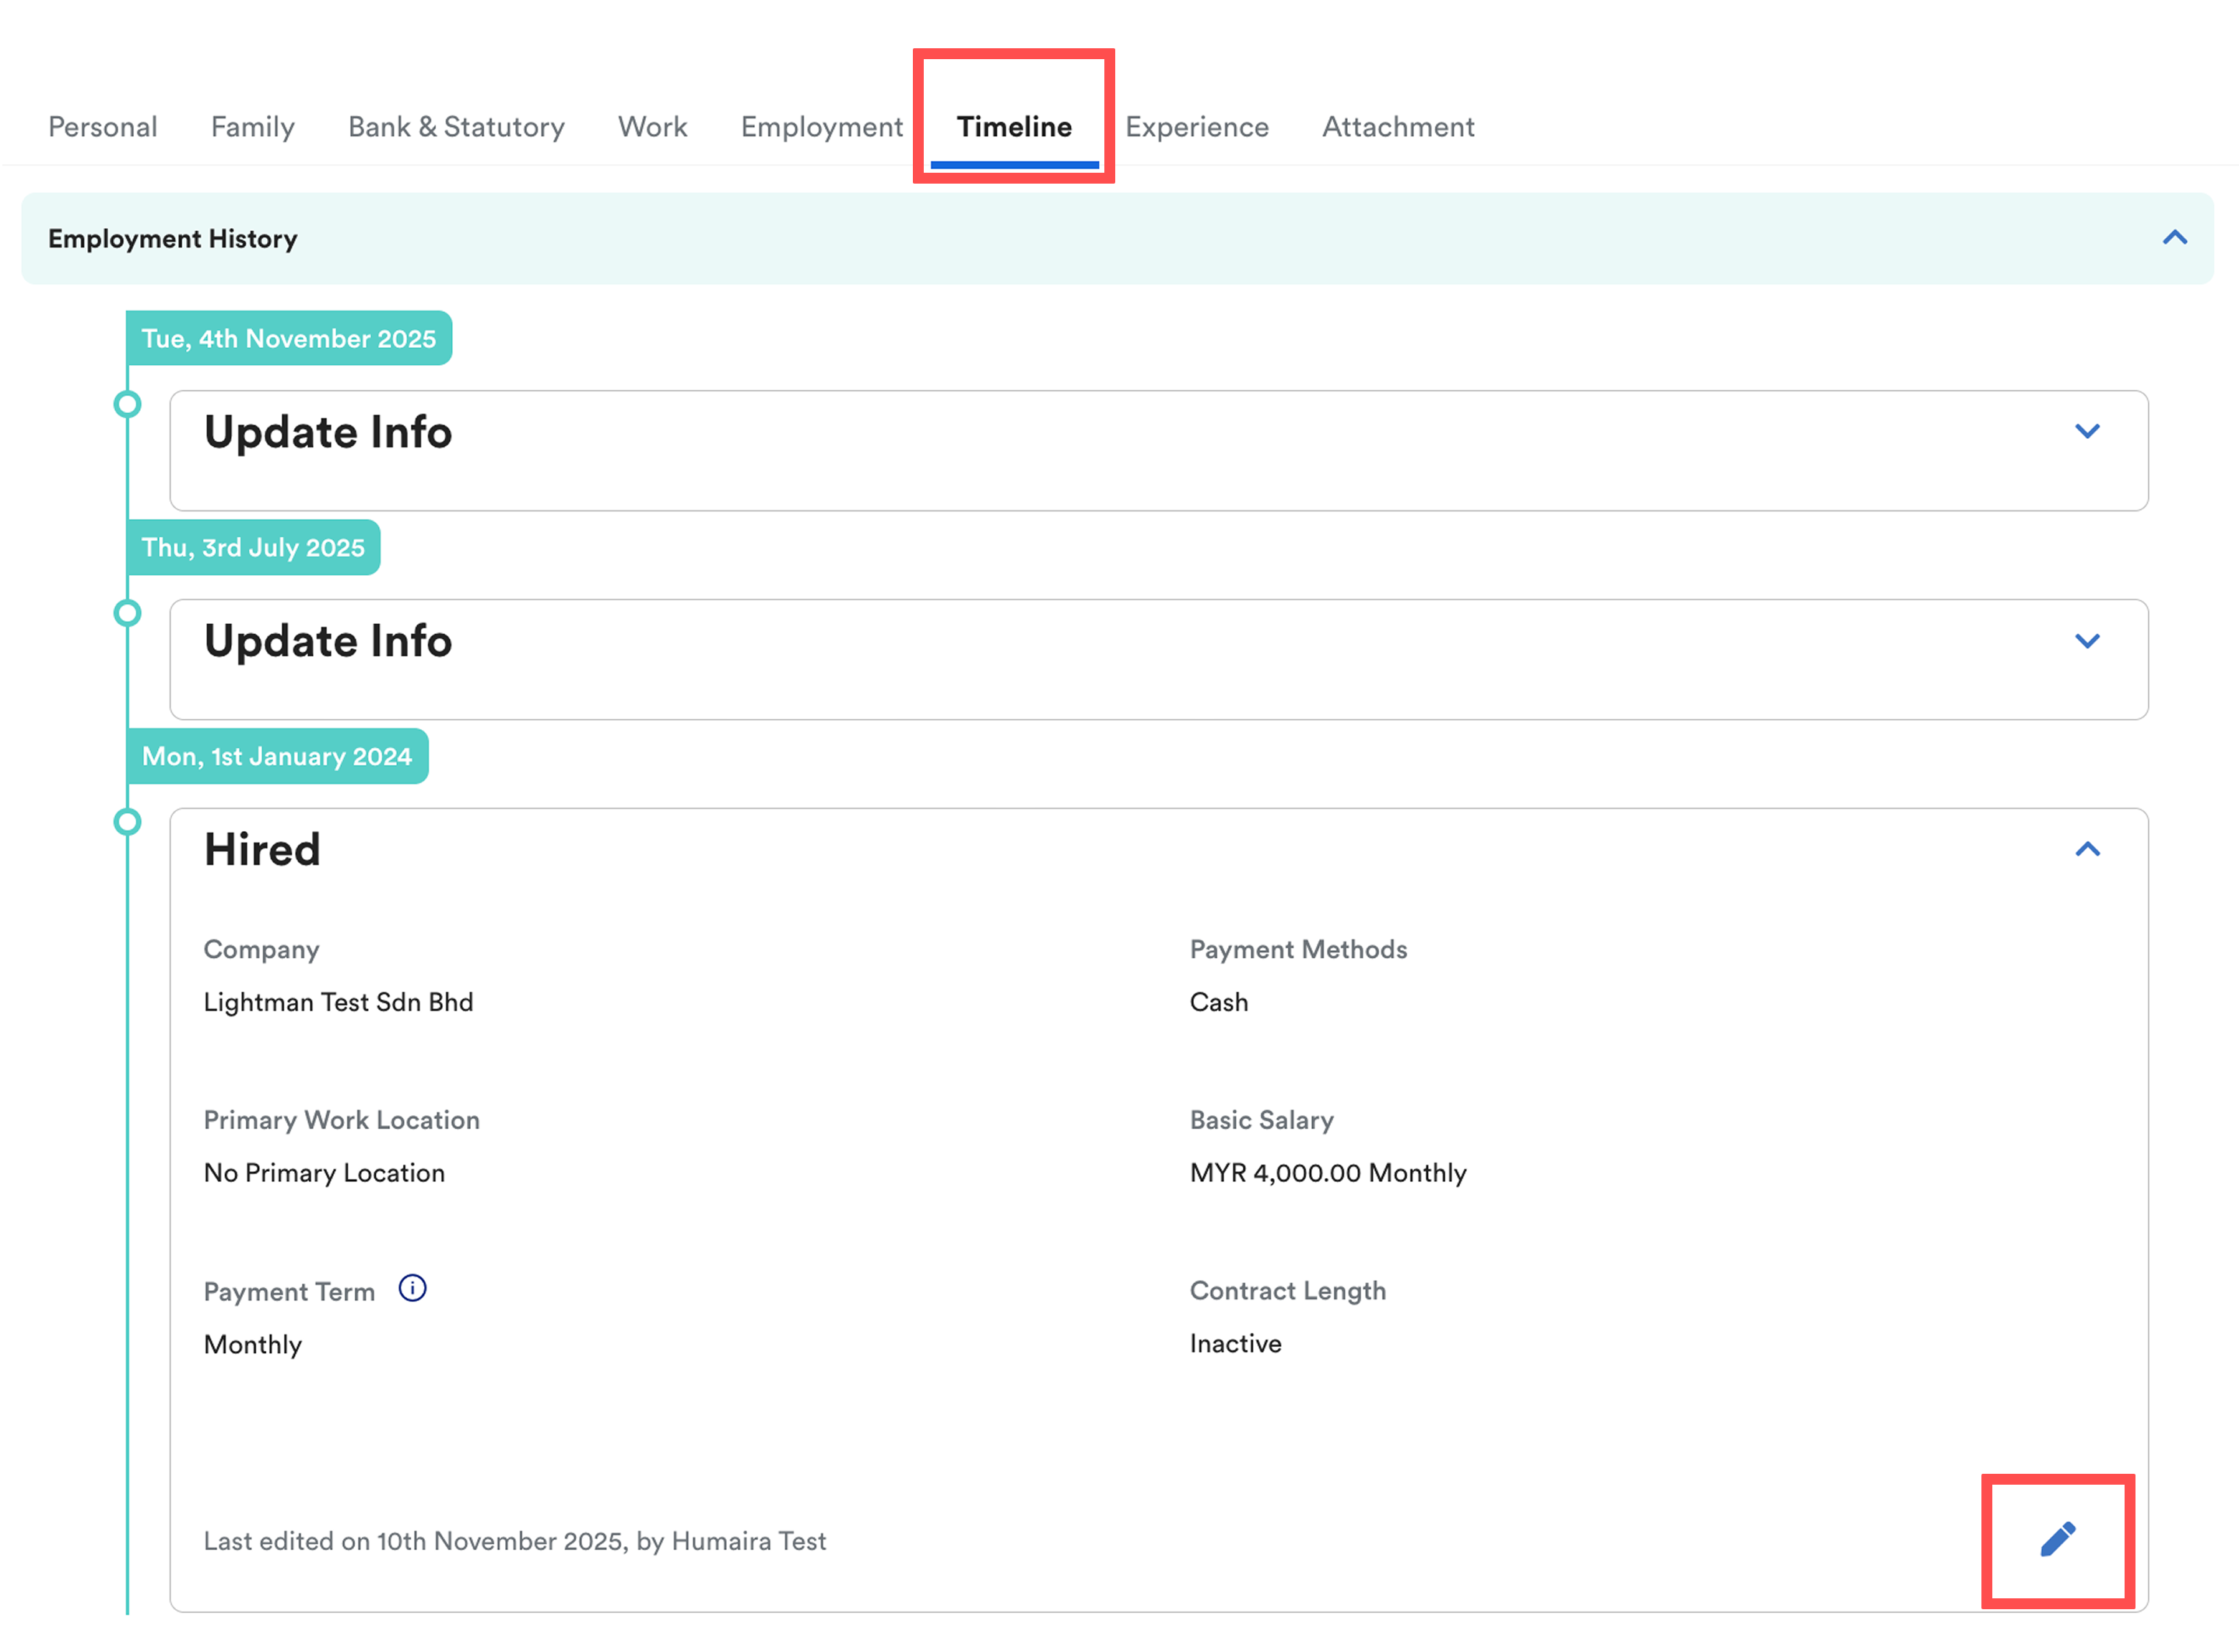Switch to the Attachment tab

(1397, 127)
